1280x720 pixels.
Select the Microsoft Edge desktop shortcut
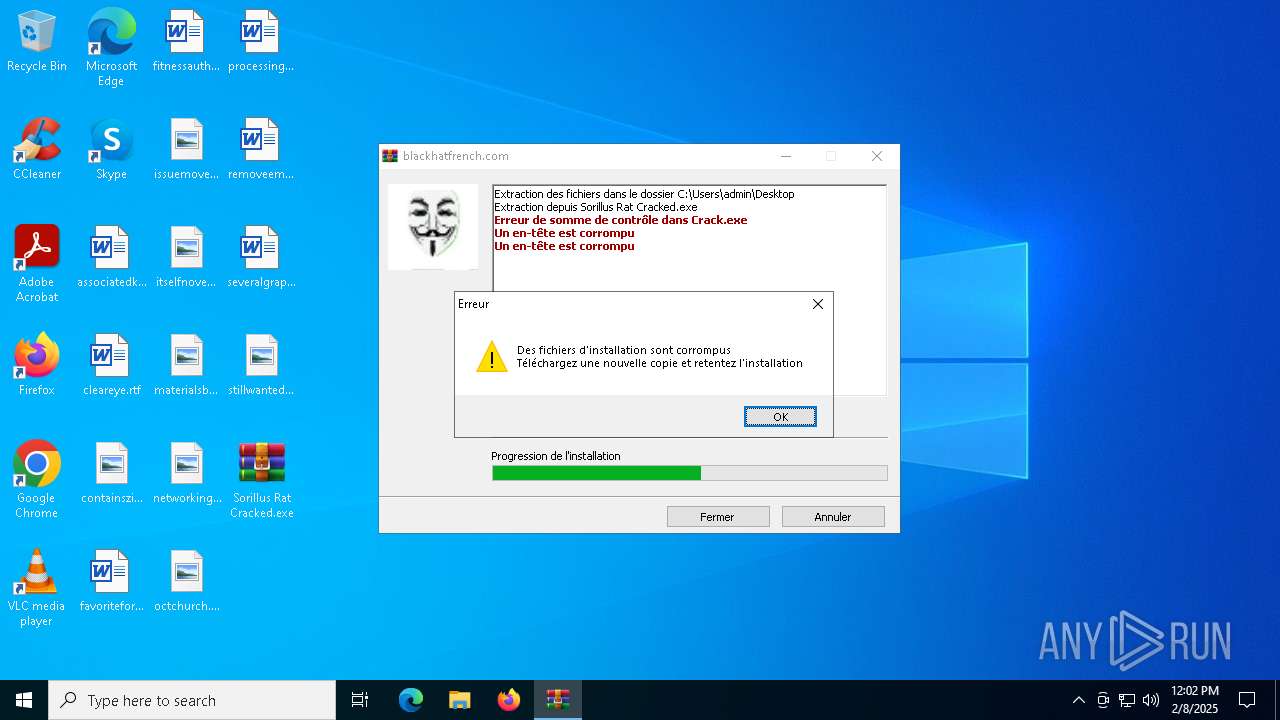[x=111, y=47]
